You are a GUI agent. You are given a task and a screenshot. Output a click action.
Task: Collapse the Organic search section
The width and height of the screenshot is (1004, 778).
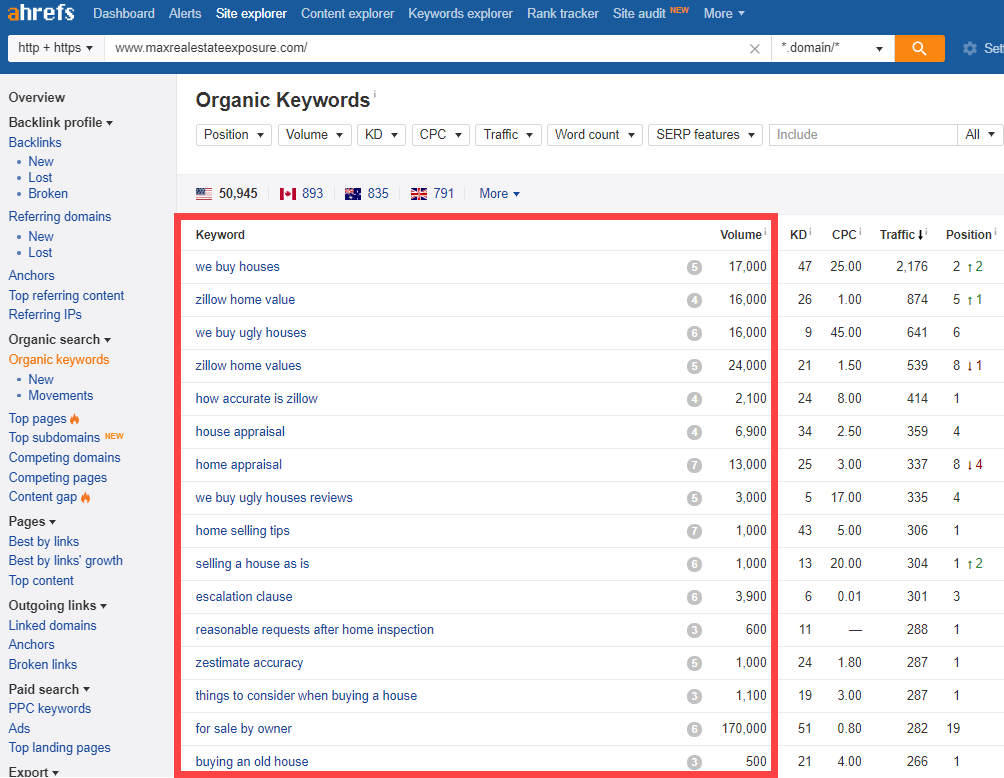click(x=60, y=339)
